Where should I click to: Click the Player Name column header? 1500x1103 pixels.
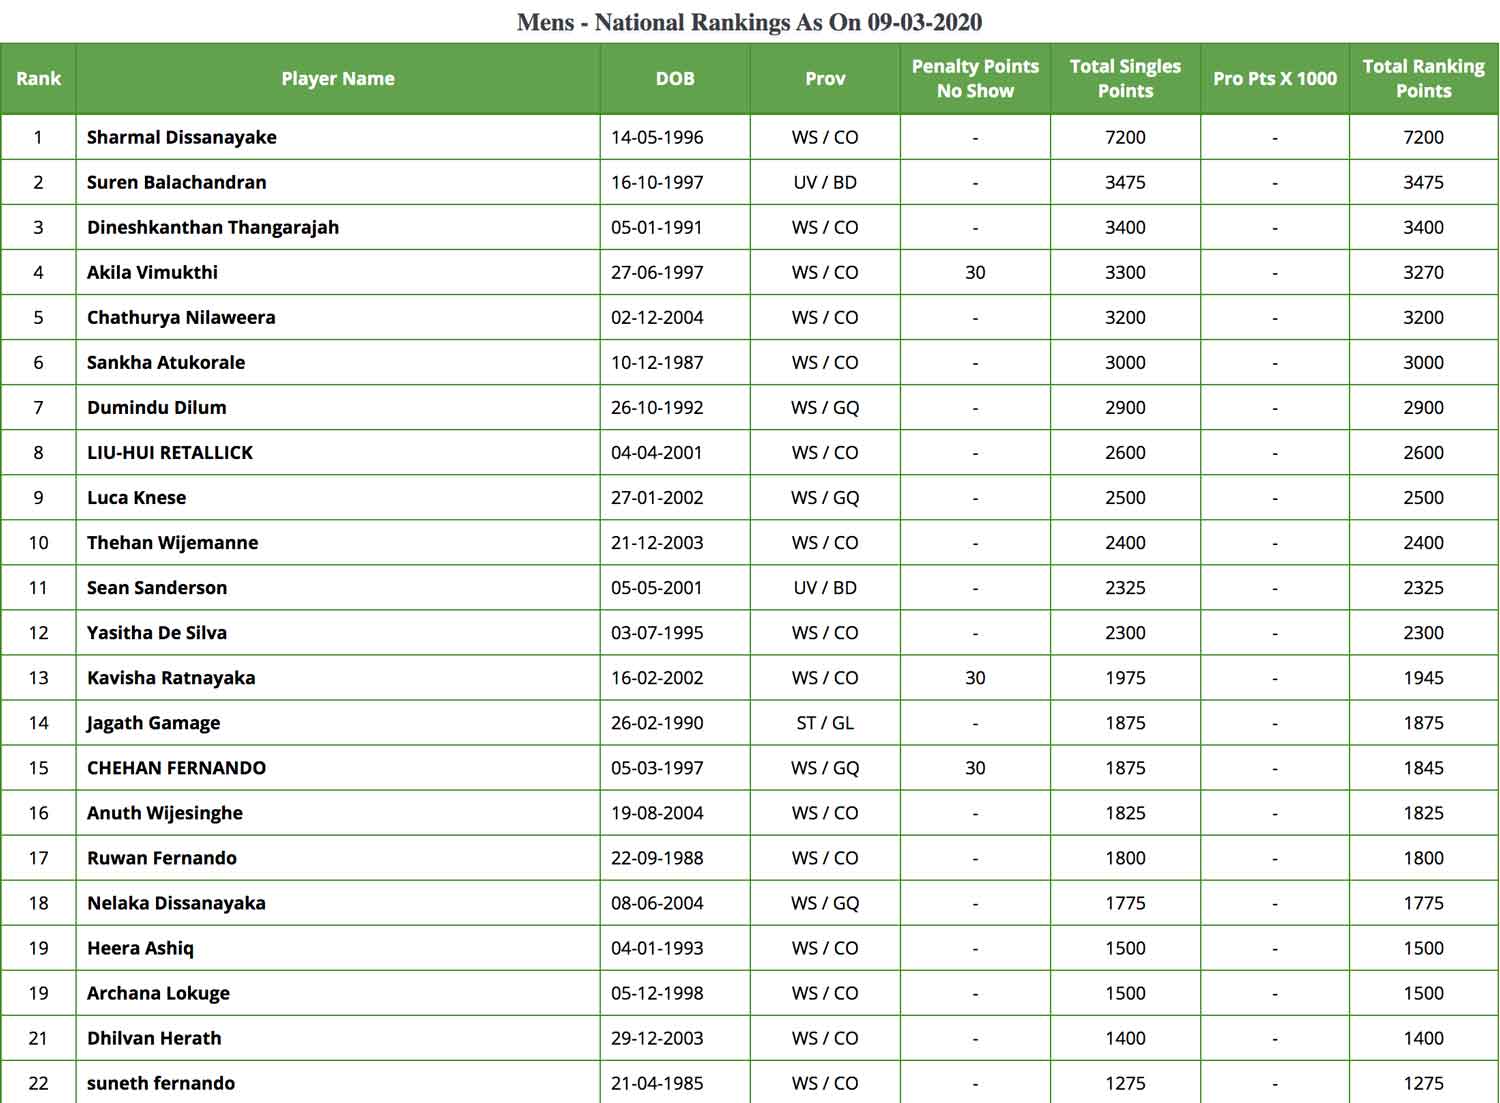pos(338,78)
